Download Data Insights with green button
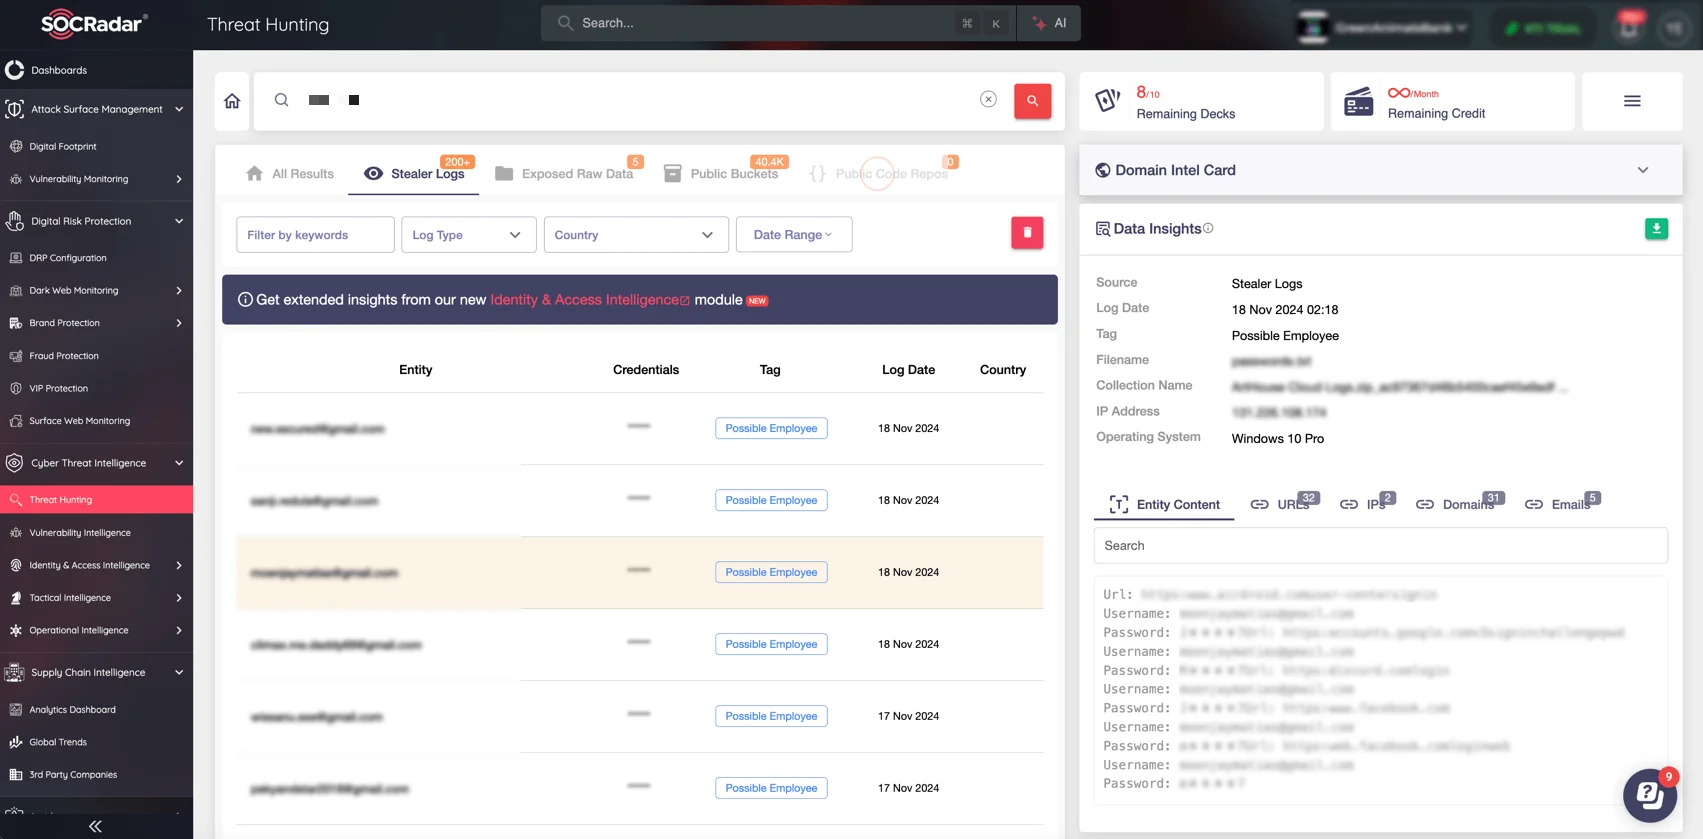The height and width of the screenshot is (839, 1703). (1656, 229)
